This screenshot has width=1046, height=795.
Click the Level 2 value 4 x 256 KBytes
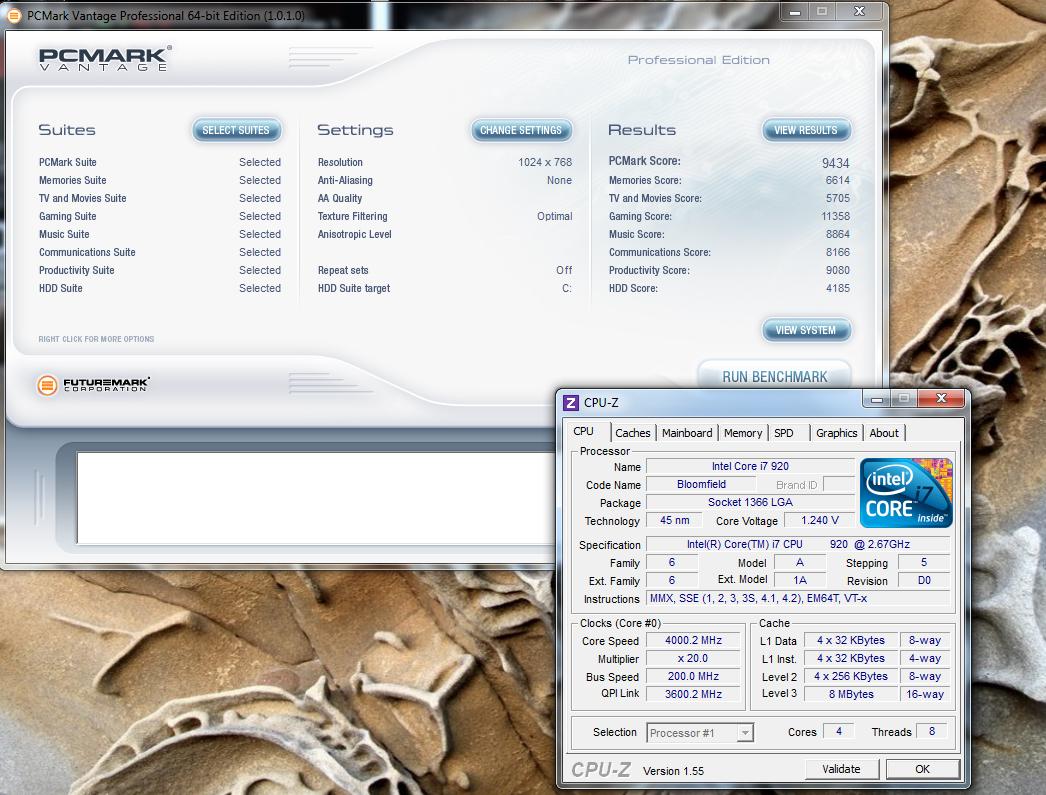pos(851,676)
